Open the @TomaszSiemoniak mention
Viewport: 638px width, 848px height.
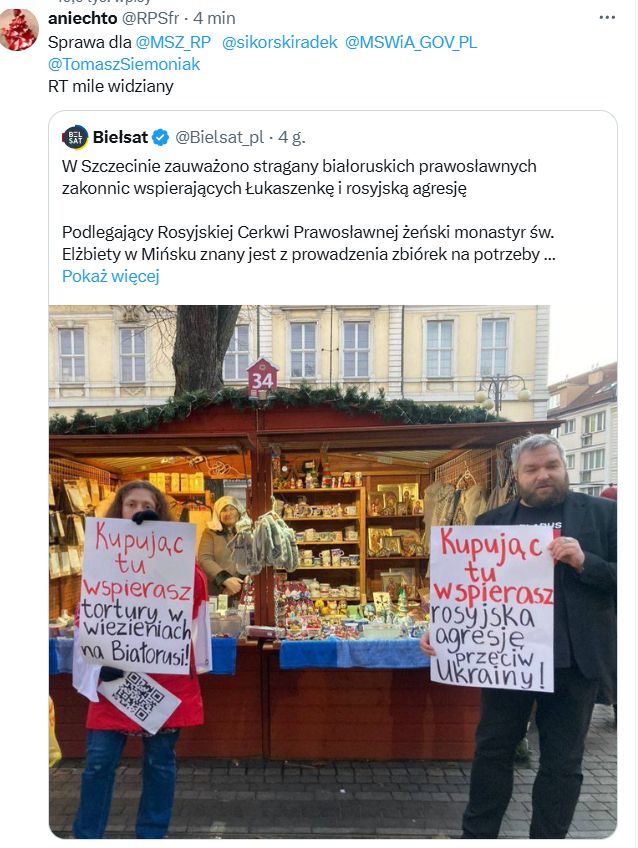pyautogui.click(x=124, y=64)
